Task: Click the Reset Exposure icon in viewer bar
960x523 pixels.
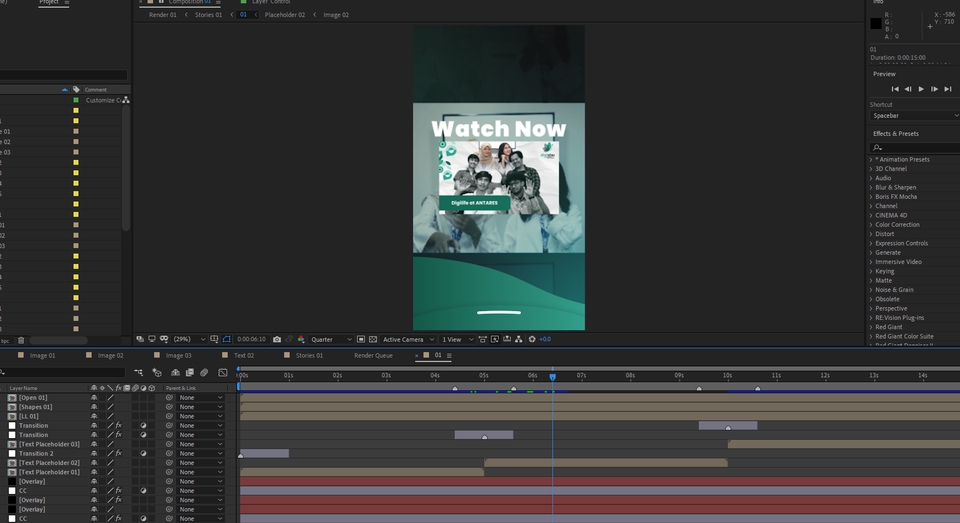Action: click(x=532, y=340)
